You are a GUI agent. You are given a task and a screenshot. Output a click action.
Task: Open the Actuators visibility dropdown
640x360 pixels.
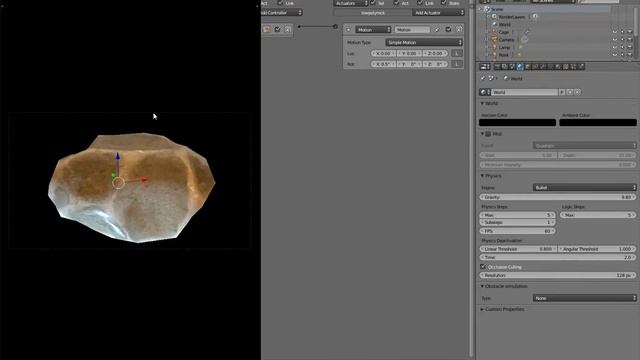[x=351, y=3]
